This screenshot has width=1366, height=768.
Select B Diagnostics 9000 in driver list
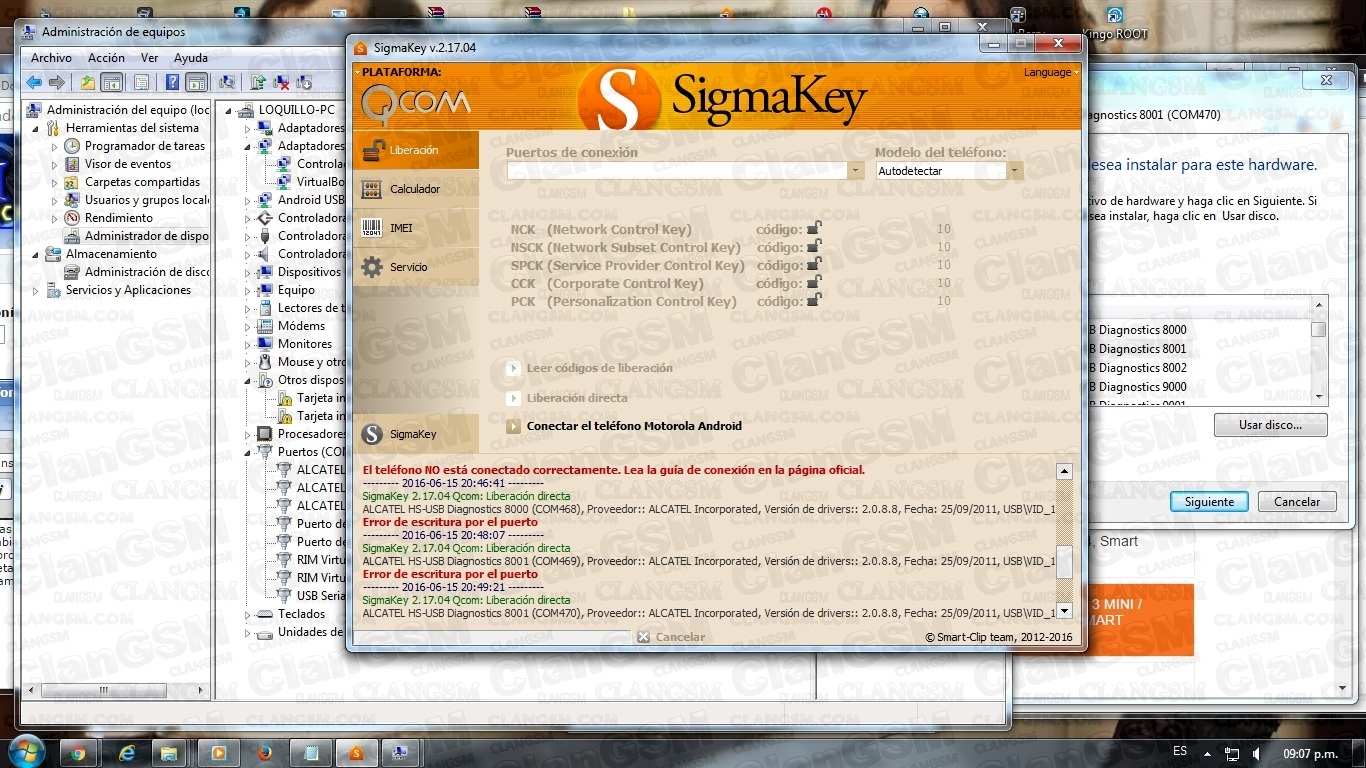(1137, 387)
